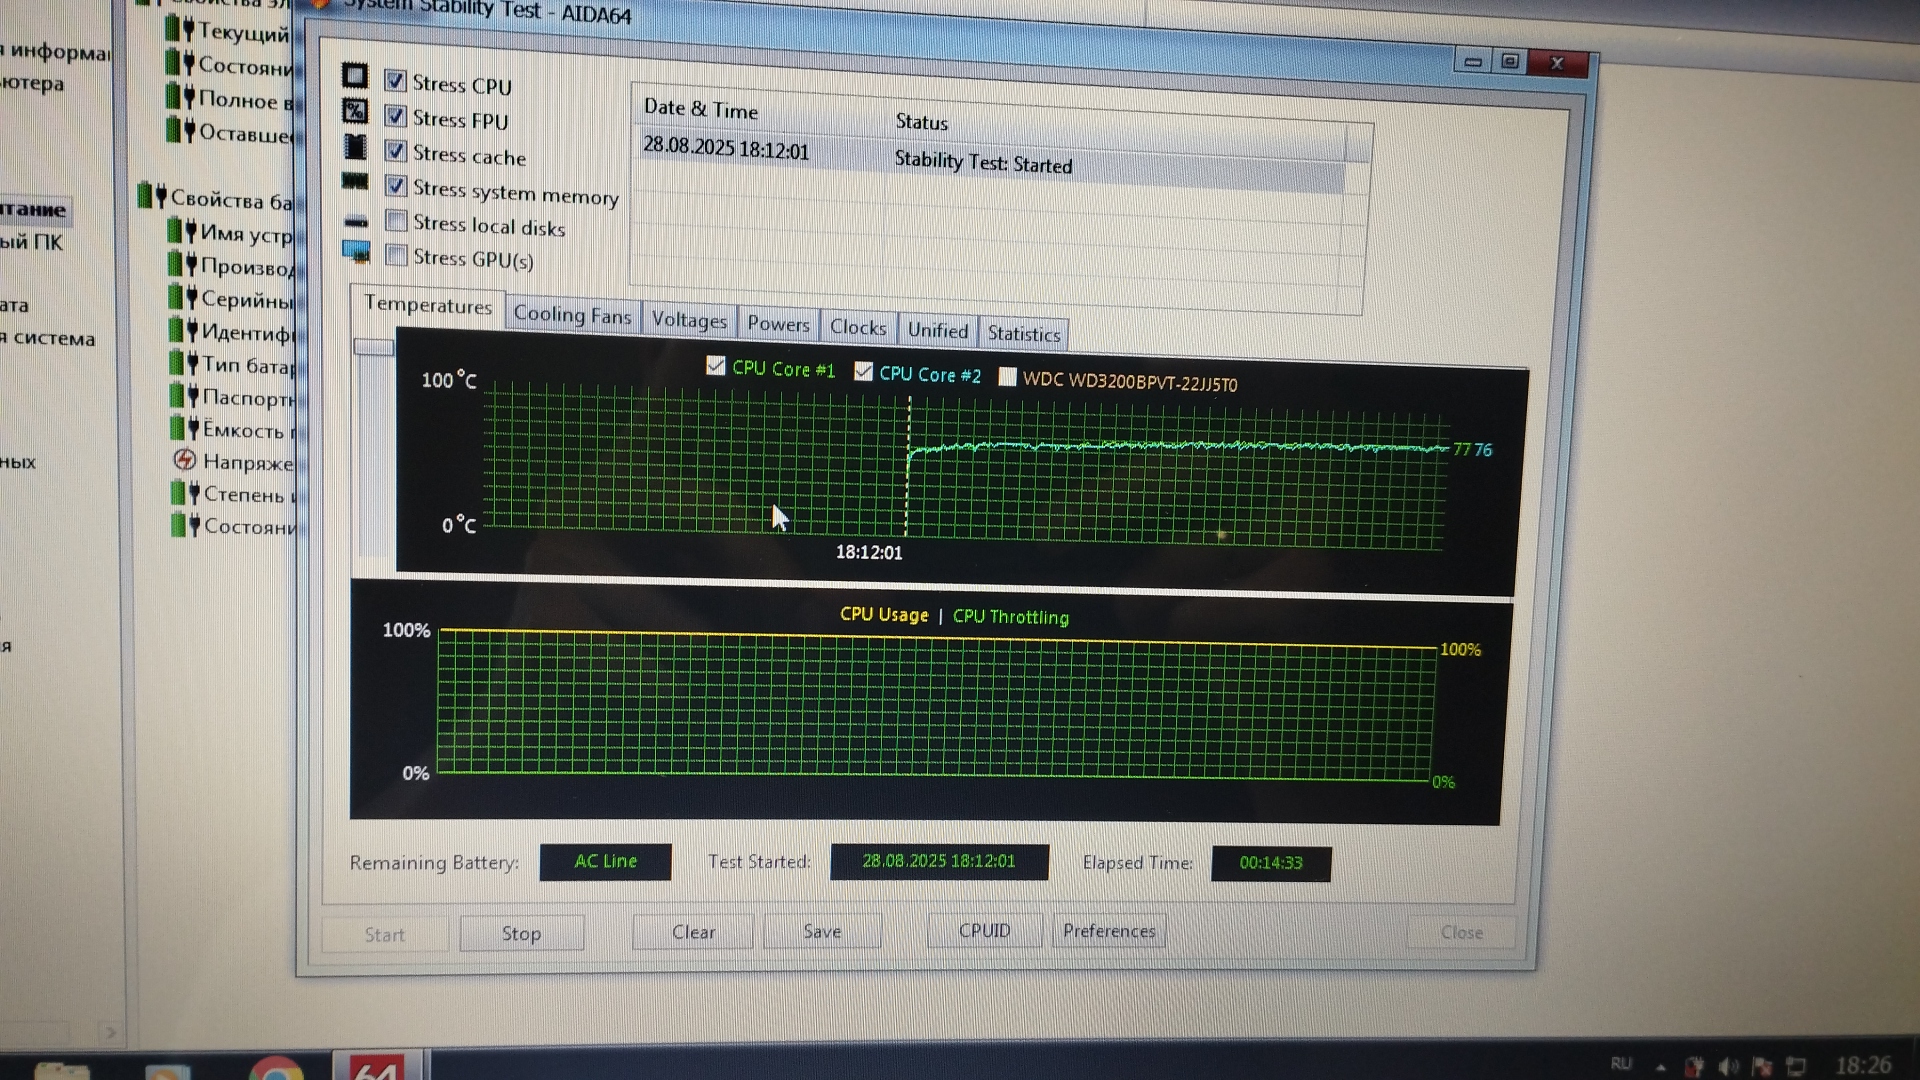Open the Preferences dialog
1920x1080 pixels.
tap(1108, 931)
